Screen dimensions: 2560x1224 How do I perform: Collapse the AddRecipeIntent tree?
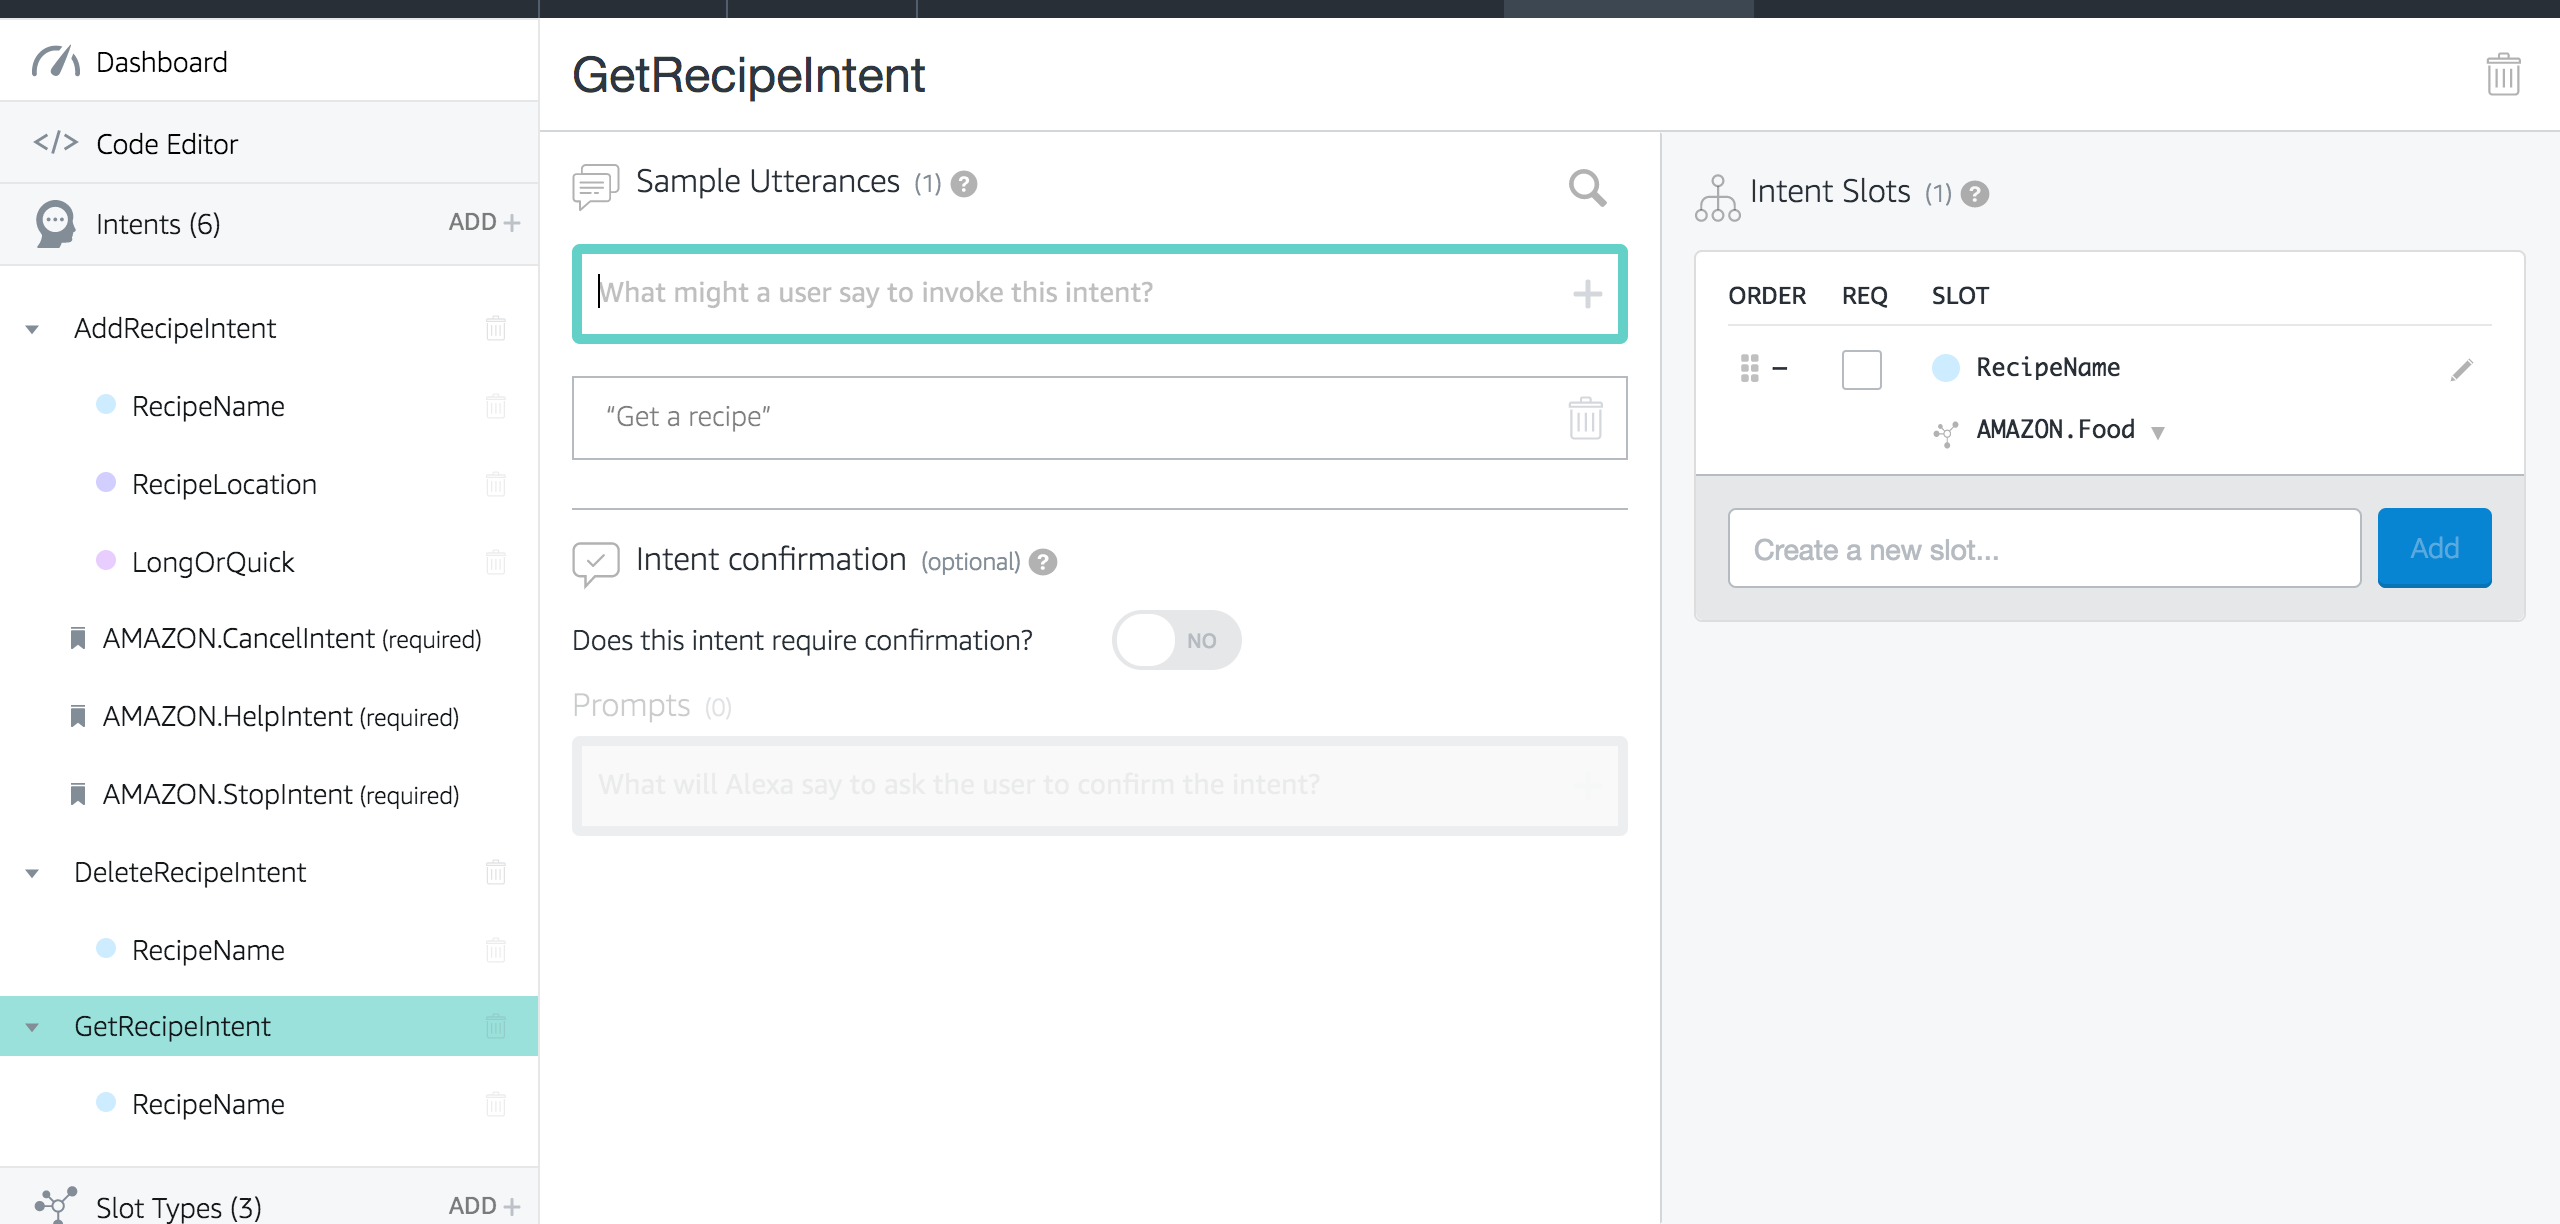pos(30,328)
